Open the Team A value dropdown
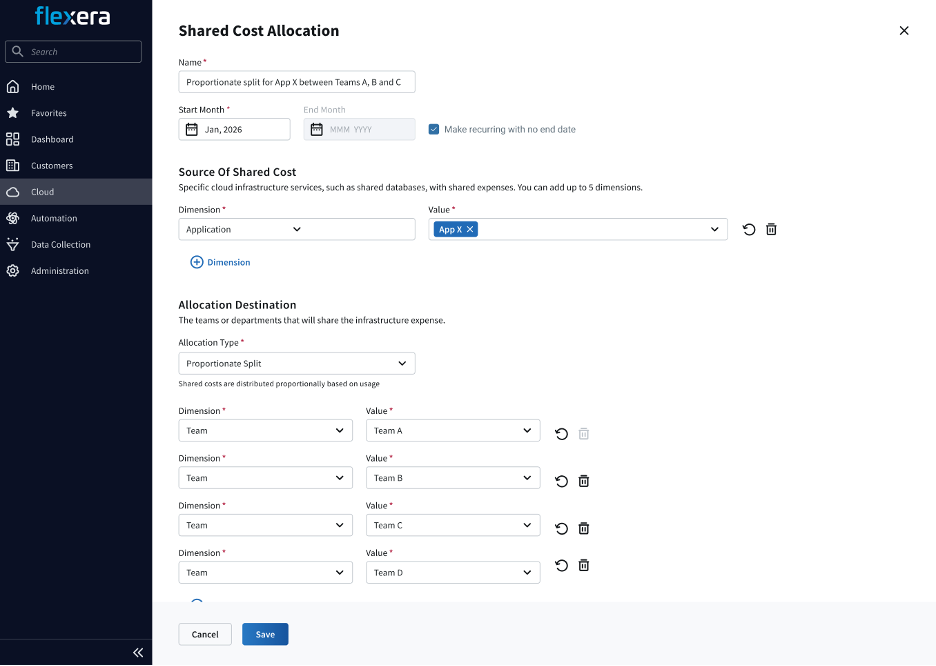Viewport: 936px width, 666px height. [453, 430]
